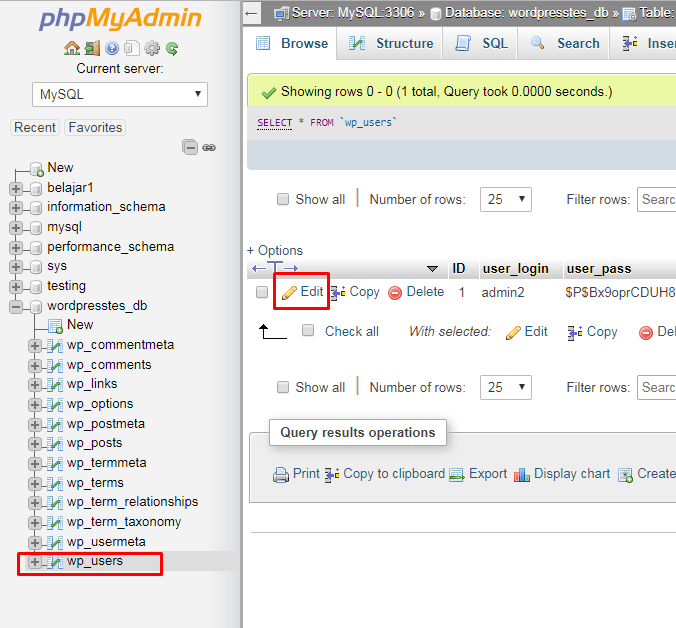
Task: Click the phpMyAdmin logo
Action: (x=120, y=18)
